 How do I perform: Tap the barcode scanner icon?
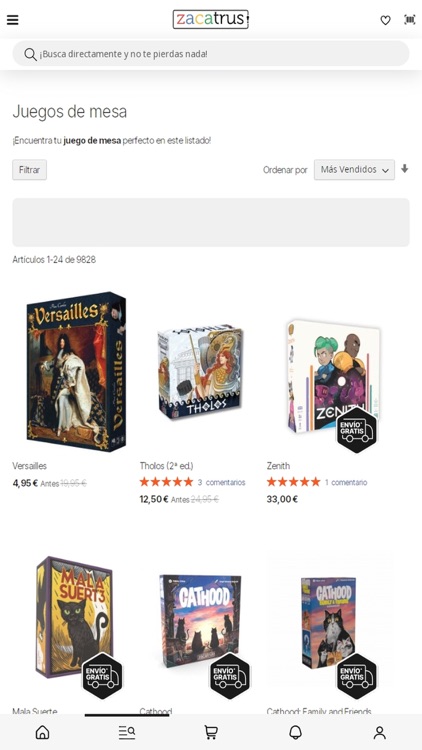410,20
